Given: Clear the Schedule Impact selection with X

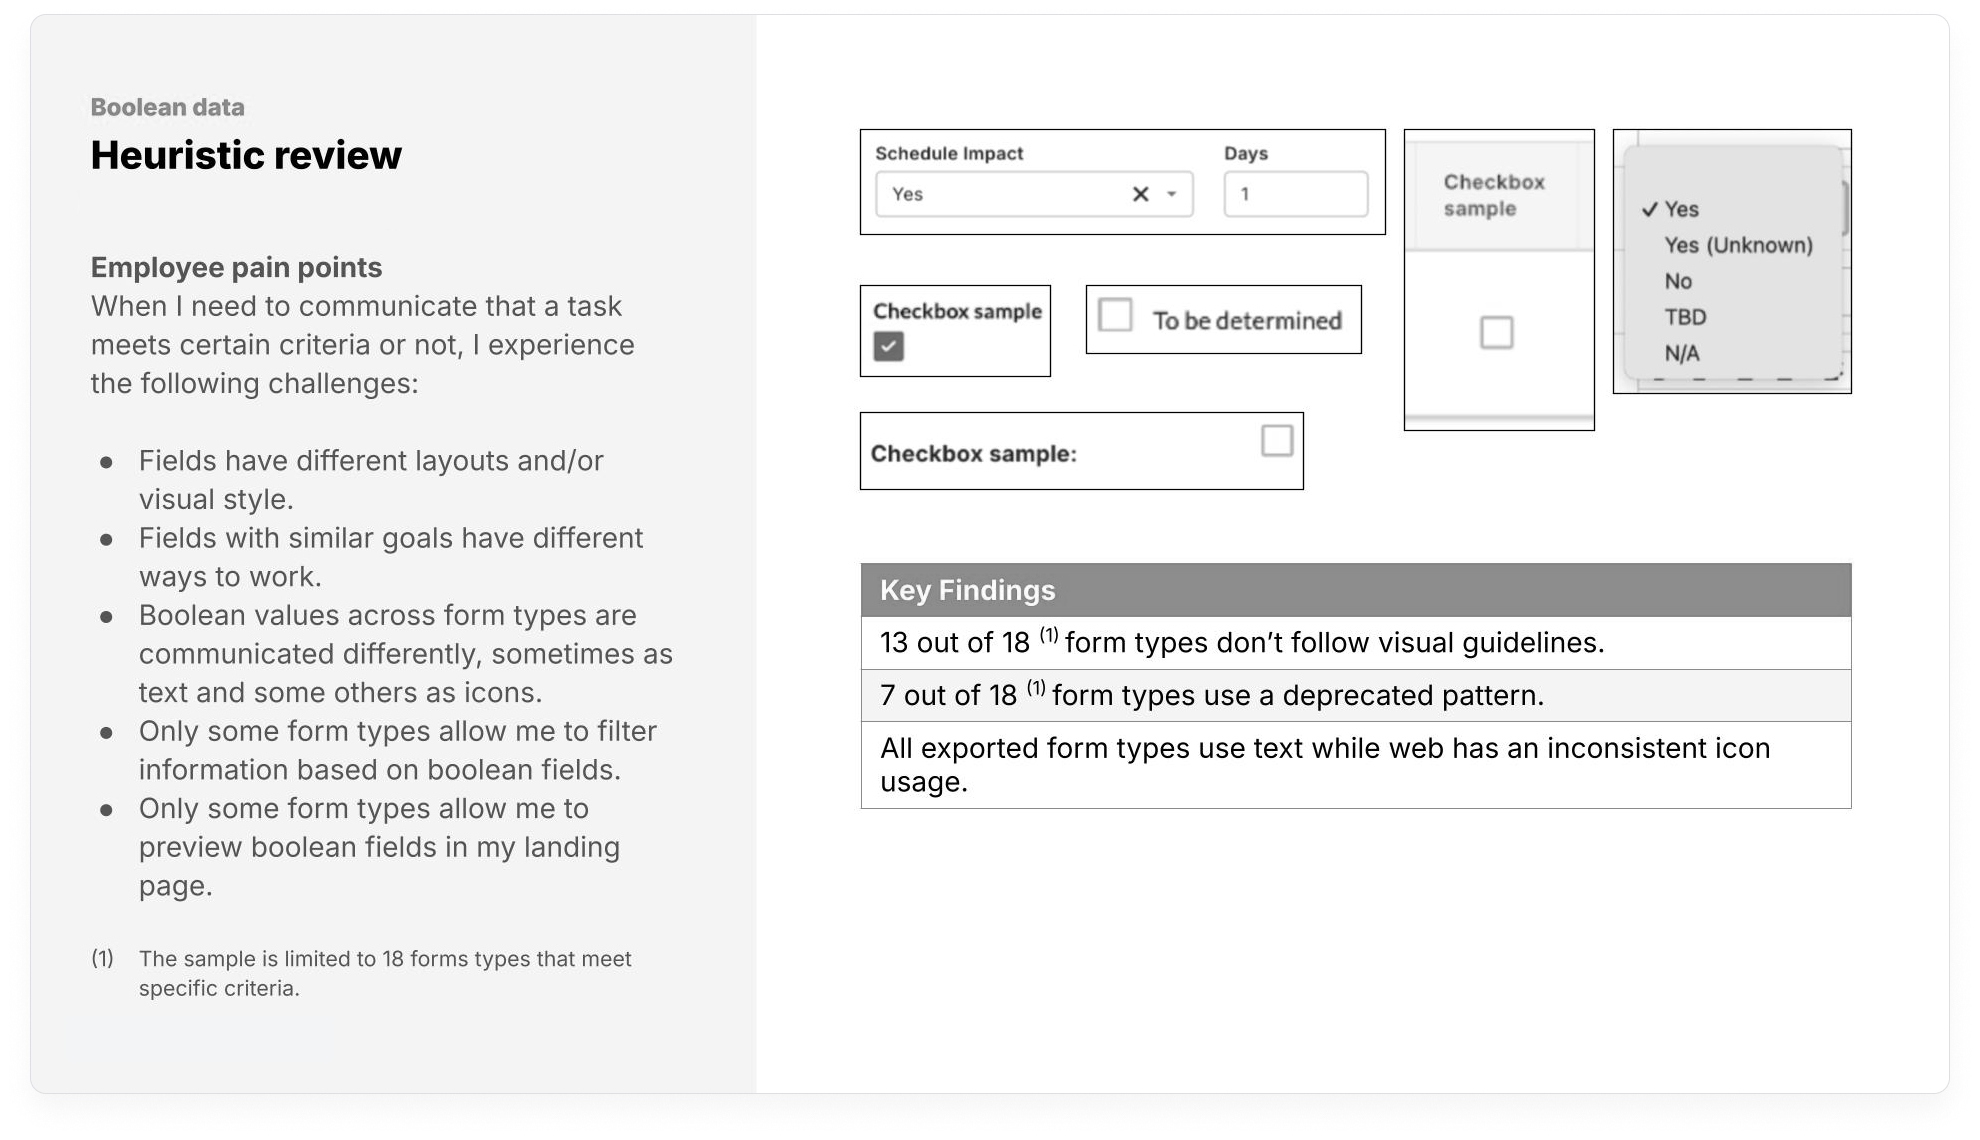Looking at the screenshot, I should click(x=1140, y=194).
